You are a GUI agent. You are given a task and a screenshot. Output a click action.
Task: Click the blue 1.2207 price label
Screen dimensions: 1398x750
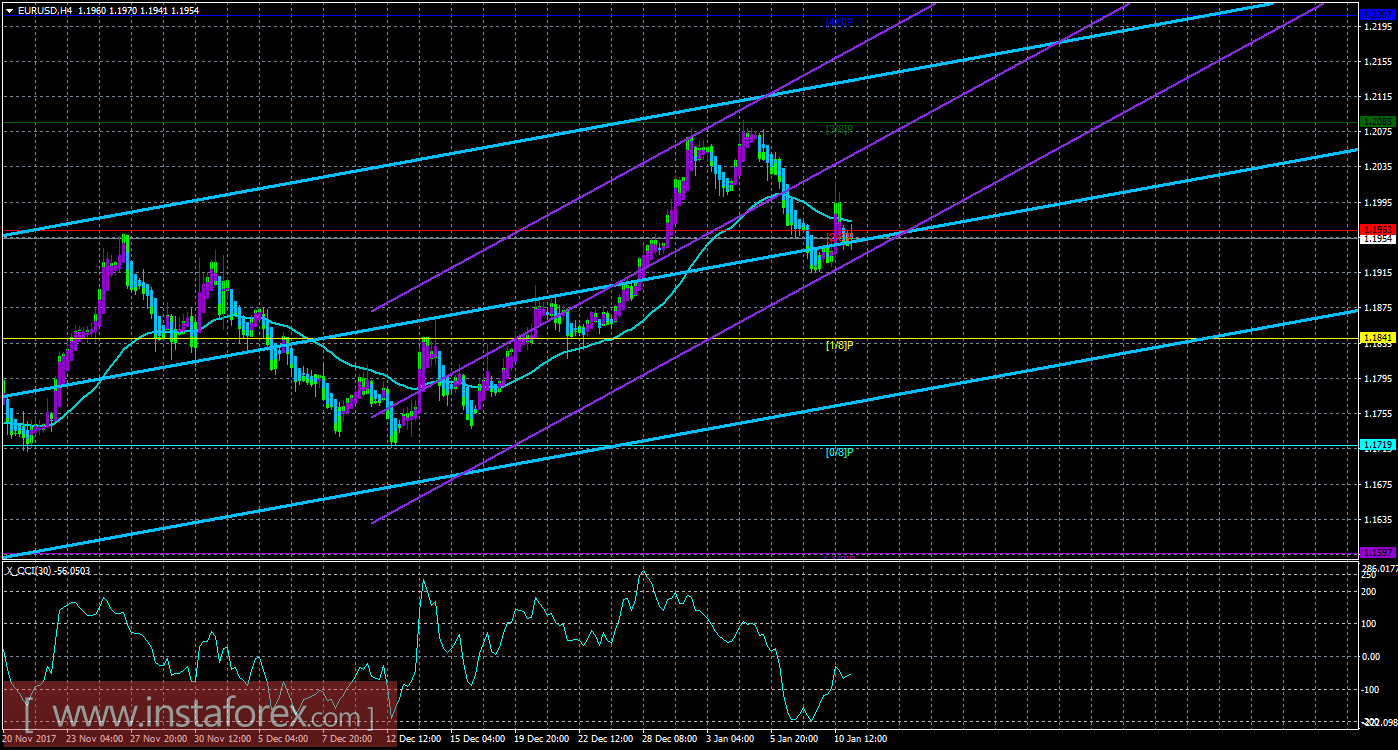[1378, 14]
